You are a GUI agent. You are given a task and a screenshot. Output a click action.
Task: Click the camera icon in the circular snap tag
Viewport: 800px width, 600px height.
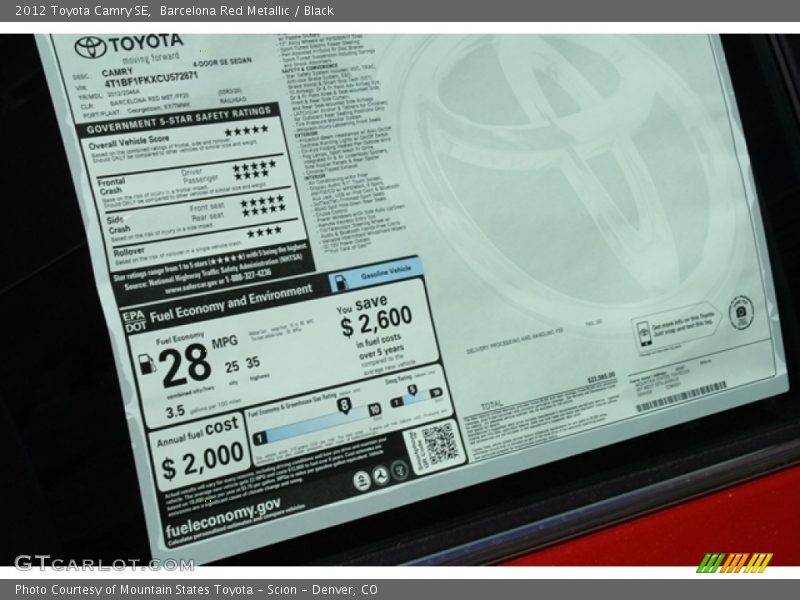pos(741,310)
